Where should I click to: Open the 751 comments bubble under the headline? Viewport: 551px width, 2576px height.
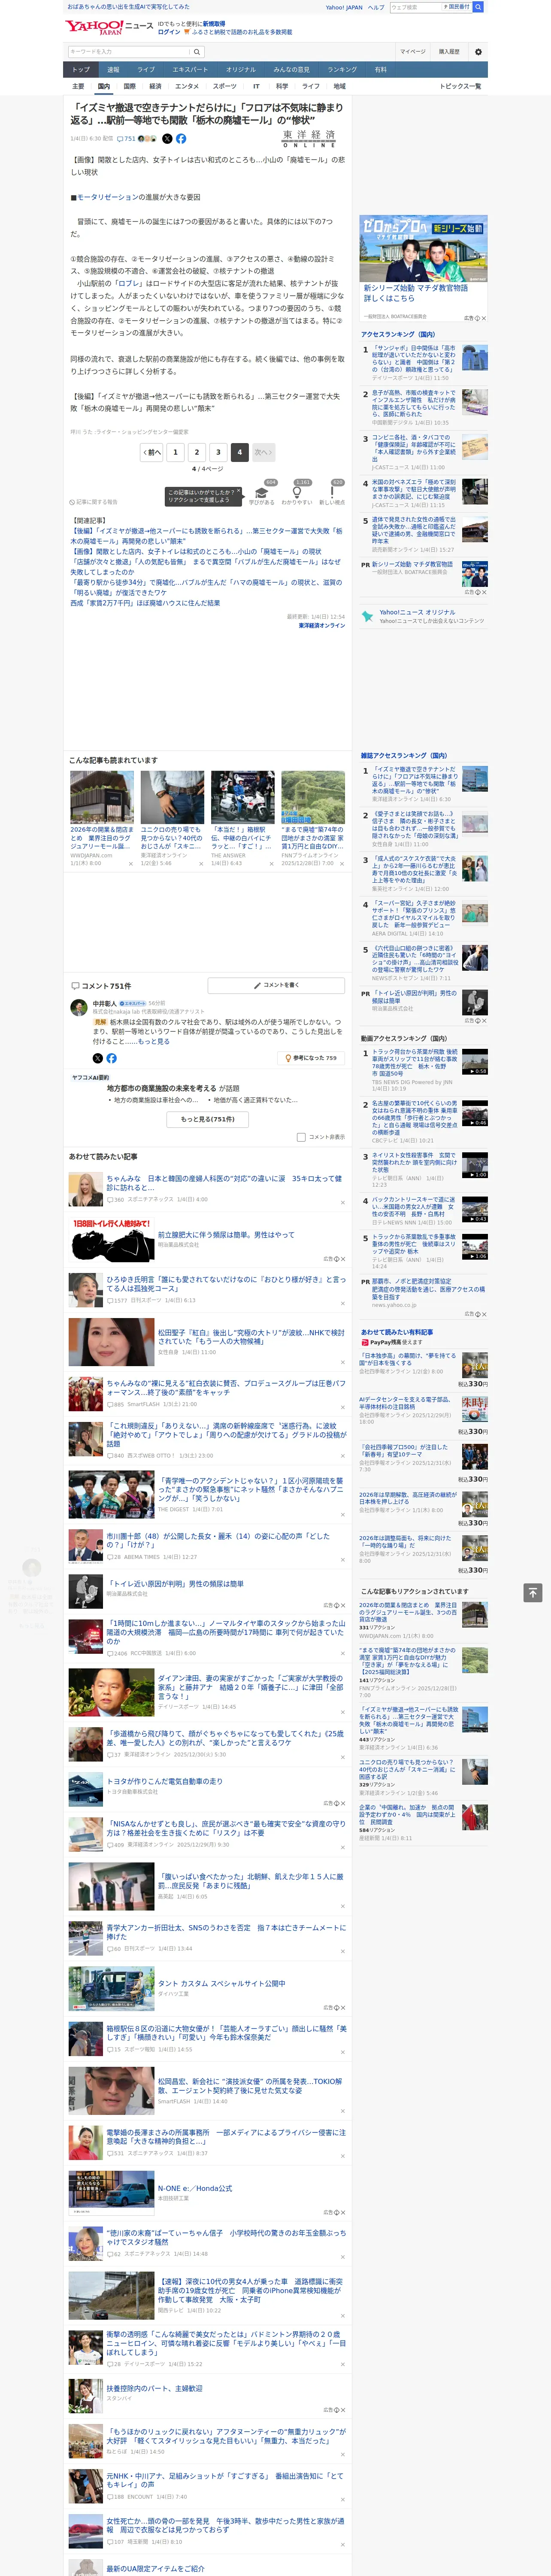(x=126, y=139)
